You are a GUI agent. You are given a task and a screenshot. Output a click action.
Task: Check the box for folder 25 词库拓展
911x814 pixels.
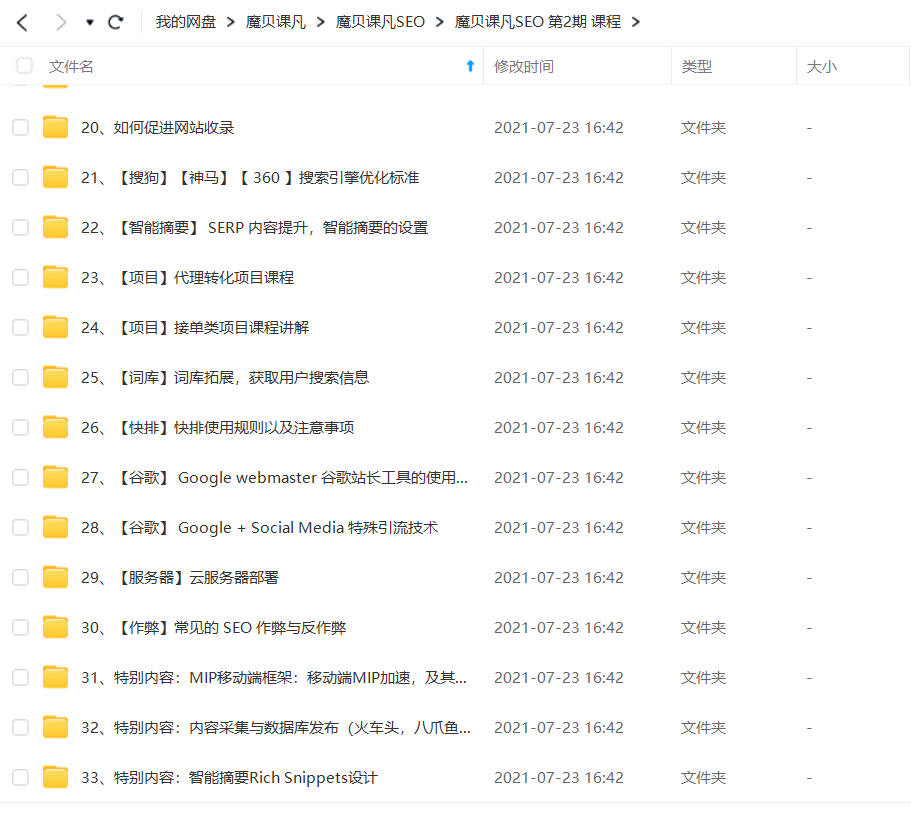[20, 377]
